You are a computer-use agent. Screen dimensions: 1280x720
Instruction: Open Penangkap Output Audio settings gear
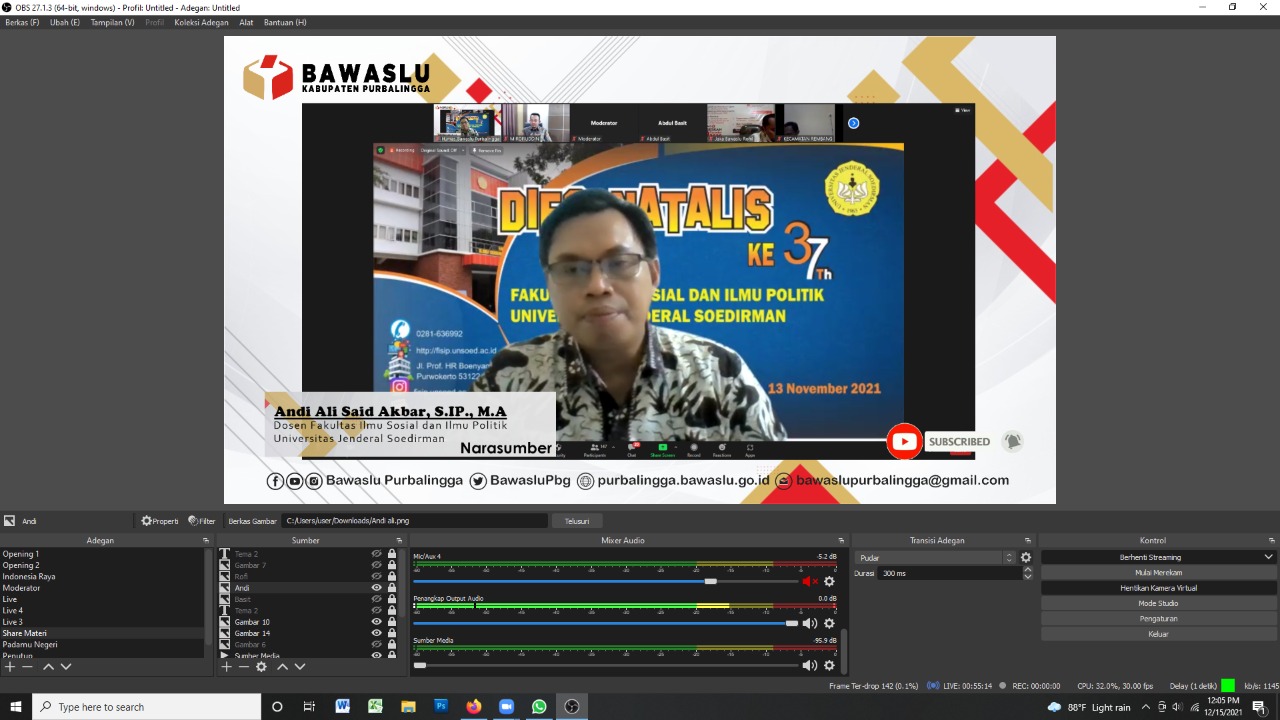(829, 623)
